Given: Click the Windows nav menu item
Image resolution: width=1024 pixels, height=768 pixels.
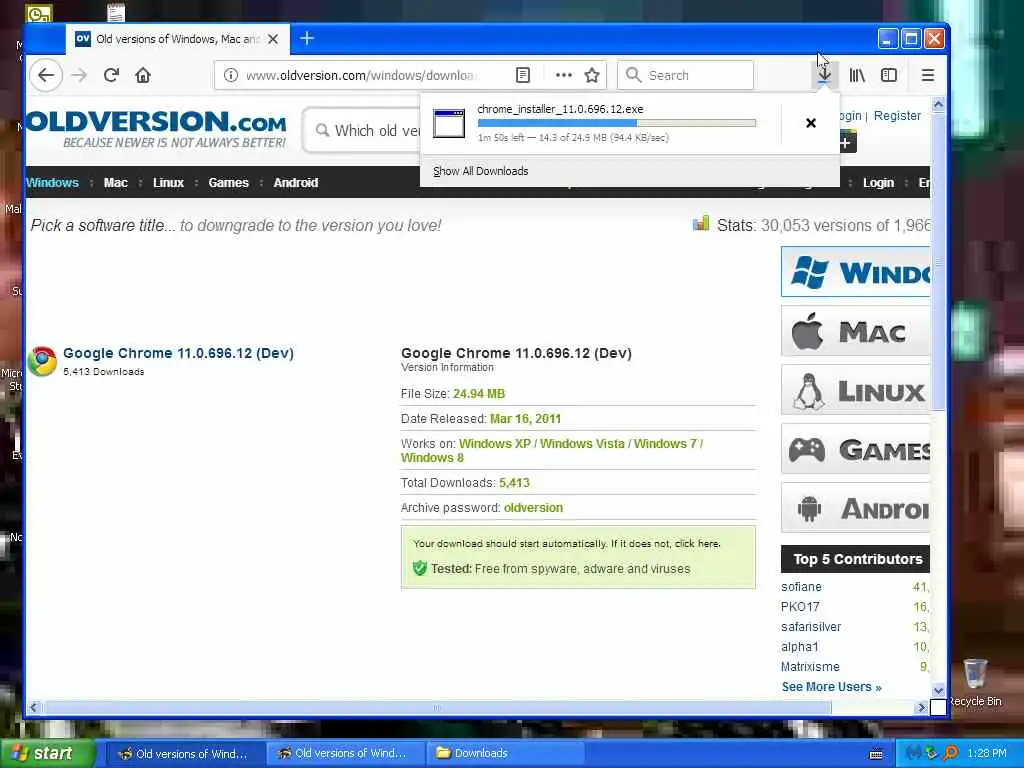Looking at the screenshot, I should (52, 183).
